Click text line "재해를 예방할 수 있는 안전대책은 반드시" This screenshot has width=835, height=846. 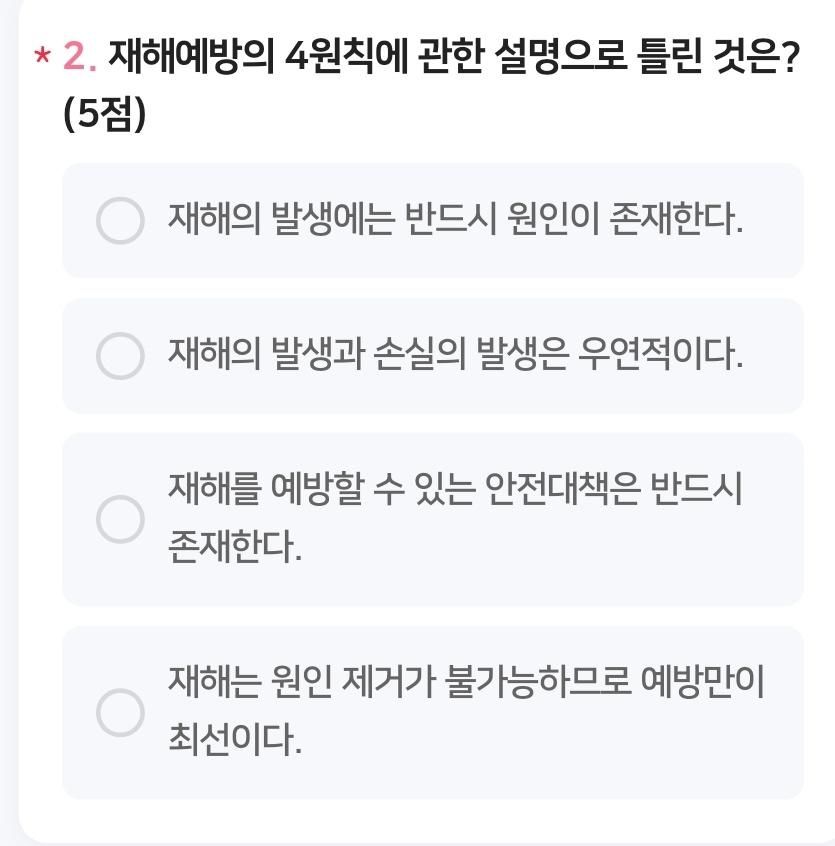tap(455, 490)
